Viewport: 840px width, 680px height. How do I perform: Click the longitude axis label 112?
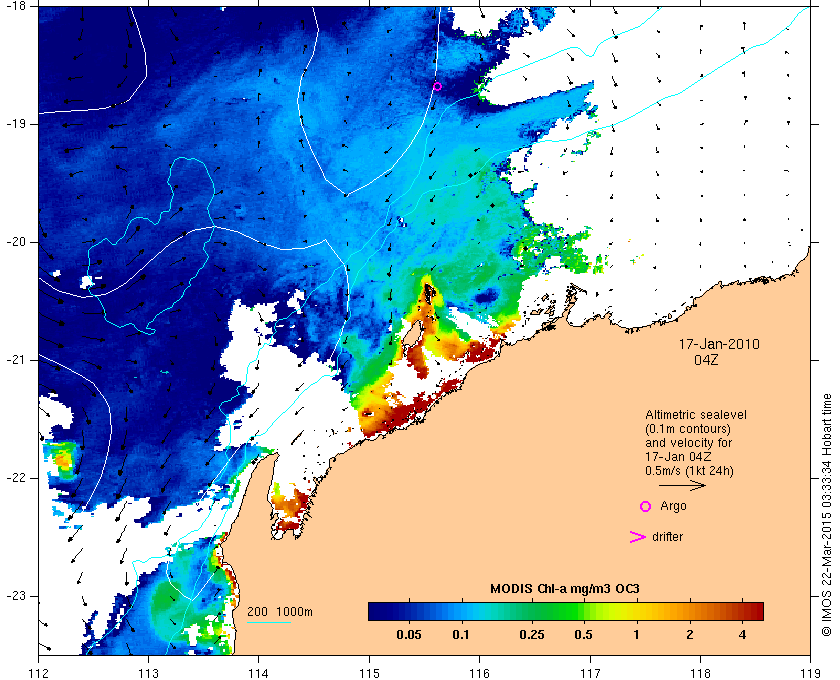click(39, 673)
